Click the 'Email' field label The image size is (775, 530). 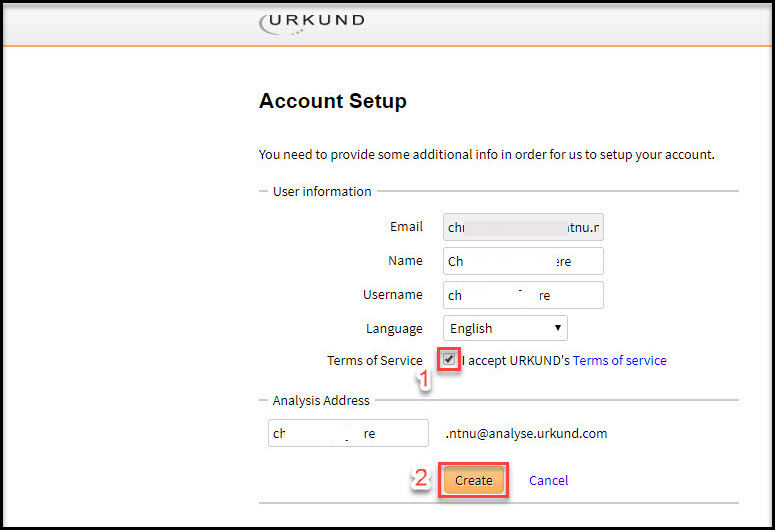click(x=406, y=226)
